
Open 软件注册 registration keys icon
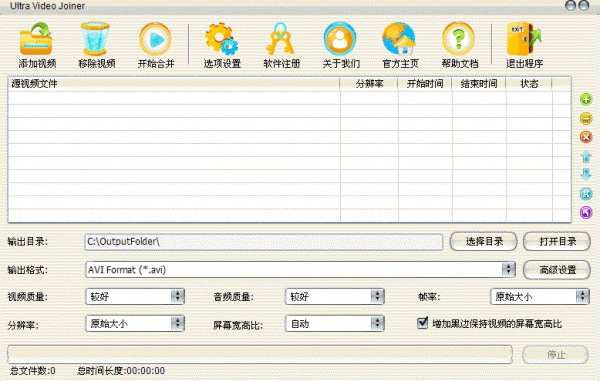pos(280,39)
